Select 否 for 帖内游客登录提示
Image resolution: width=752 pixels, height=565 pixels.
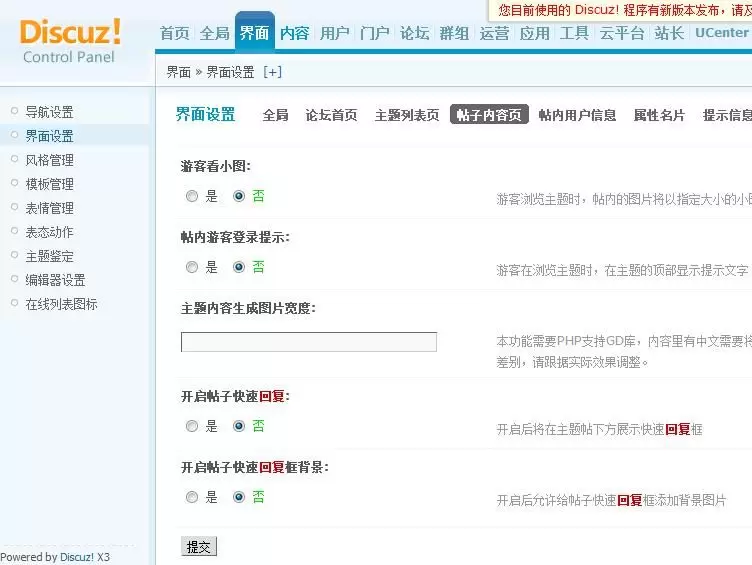239,267
